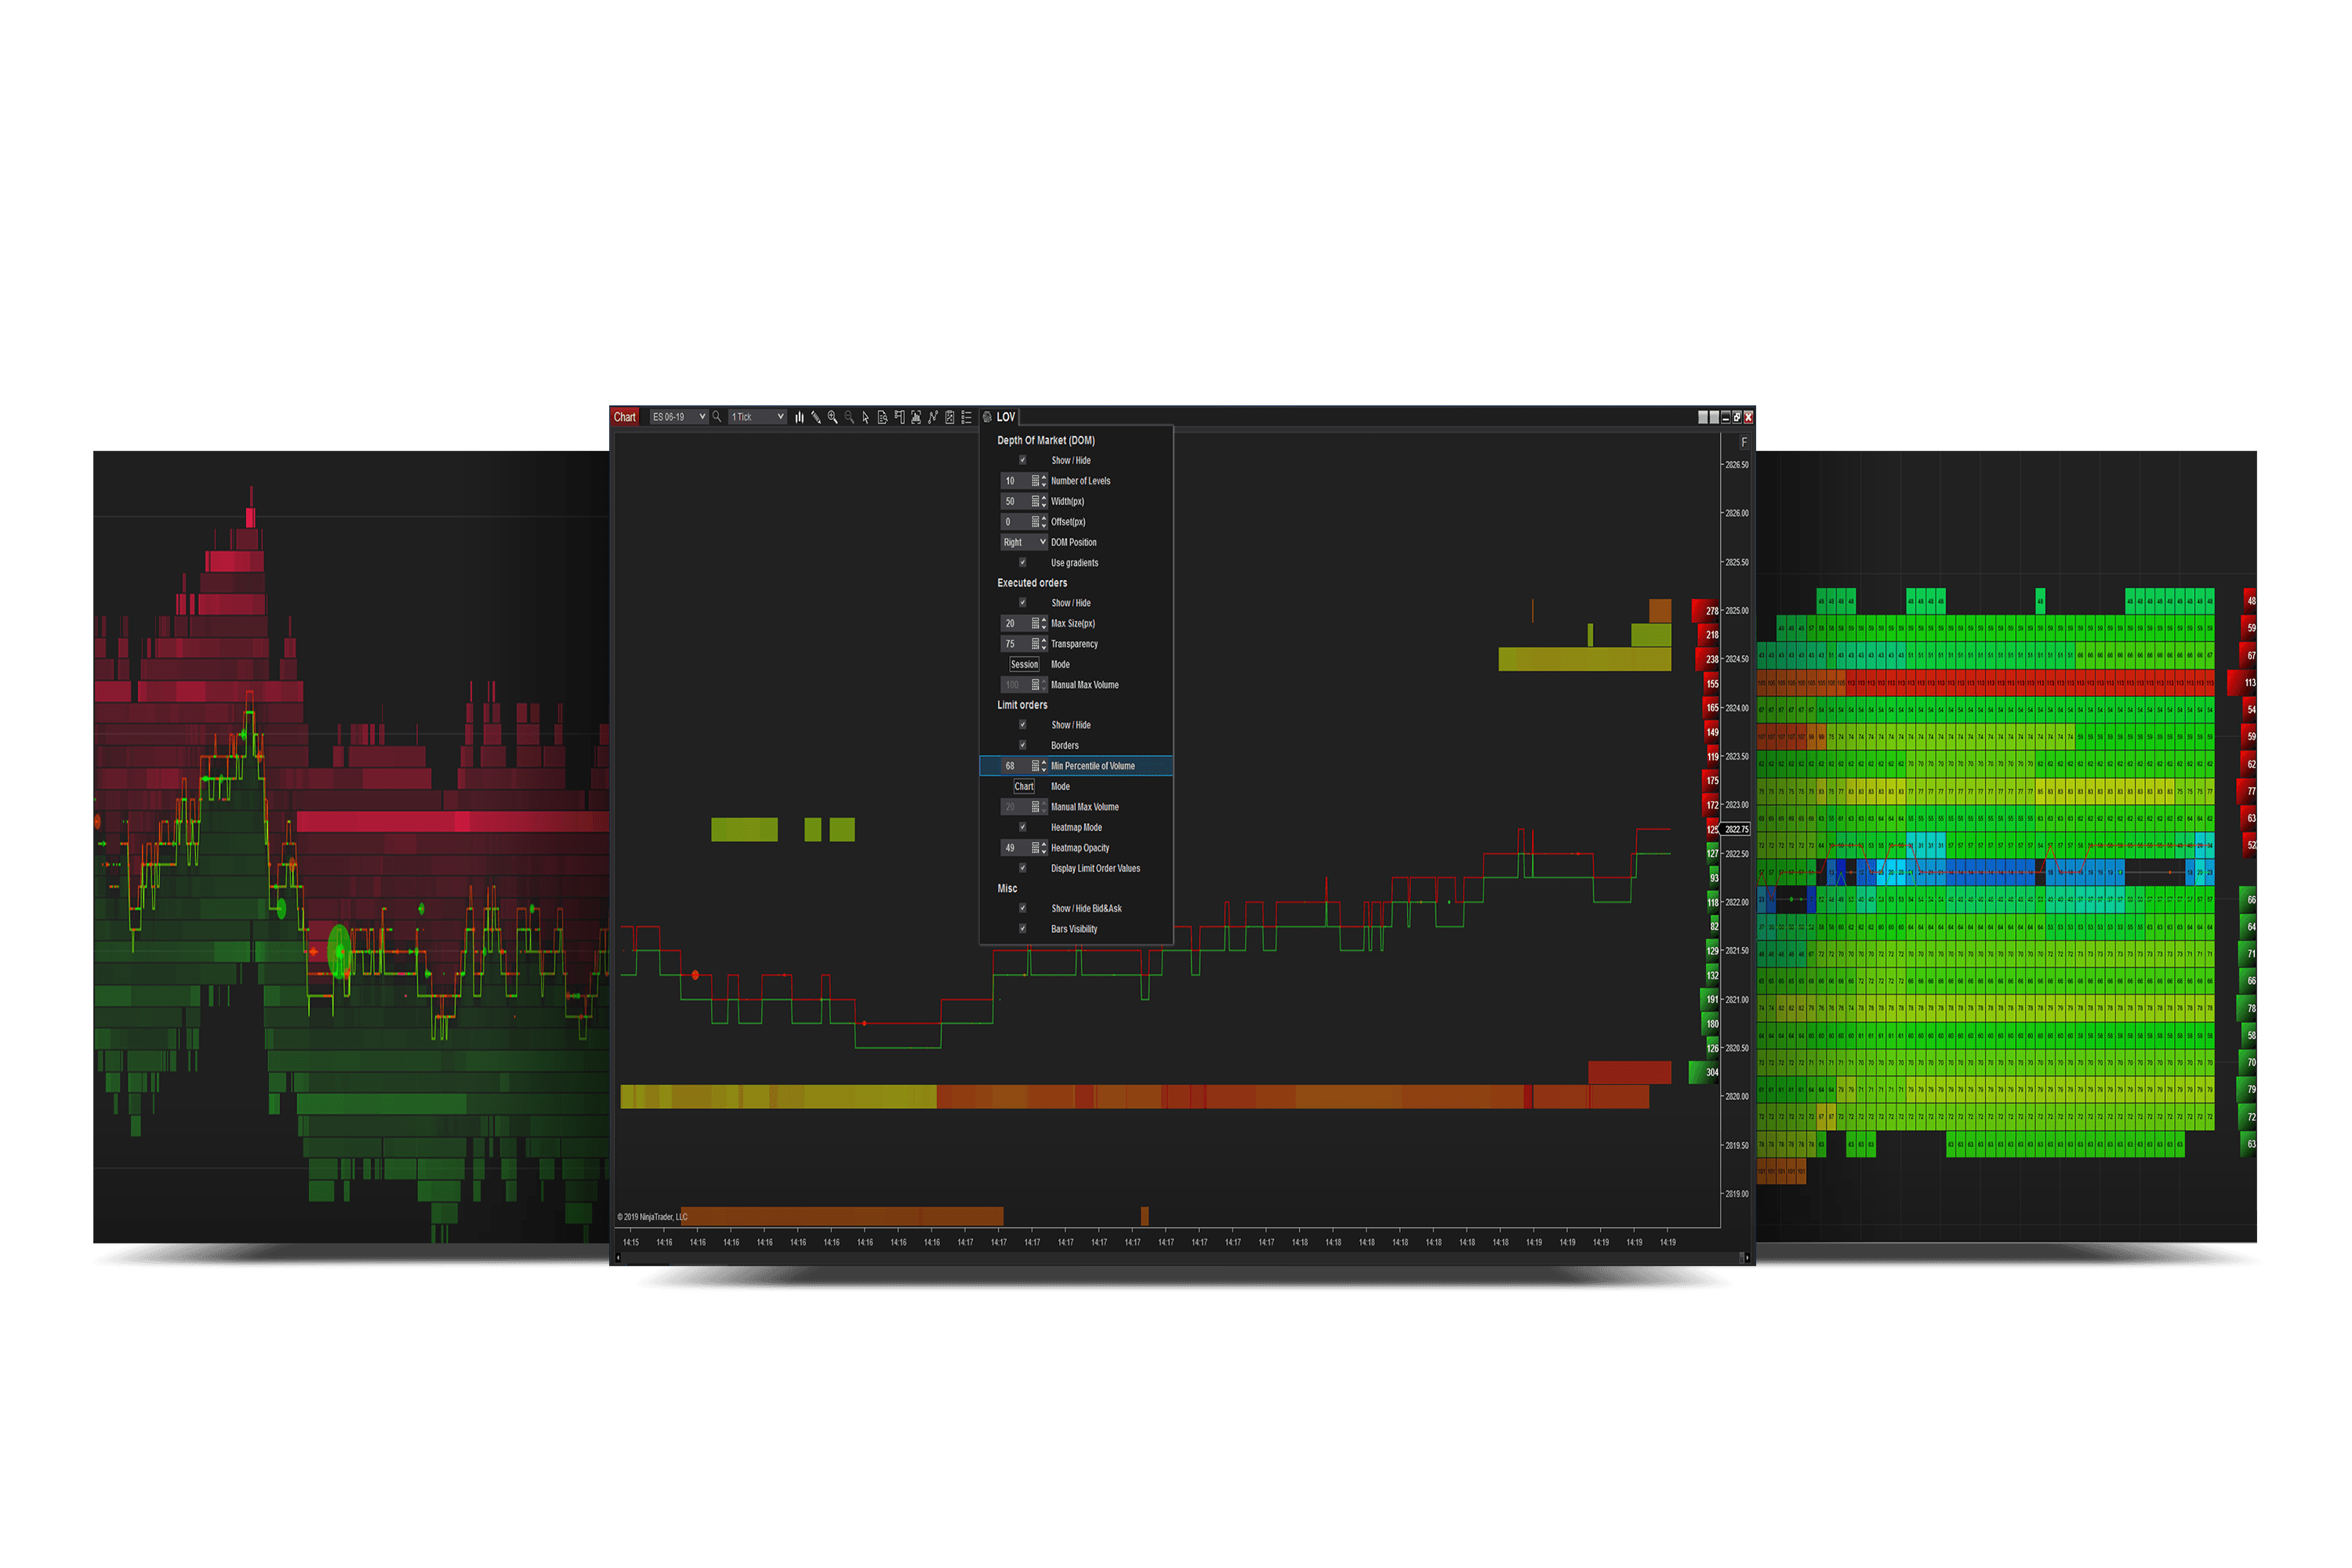Adjust the Offset(px) stepper arrows
The image size is (2352, 1568).
(1044, 522)
